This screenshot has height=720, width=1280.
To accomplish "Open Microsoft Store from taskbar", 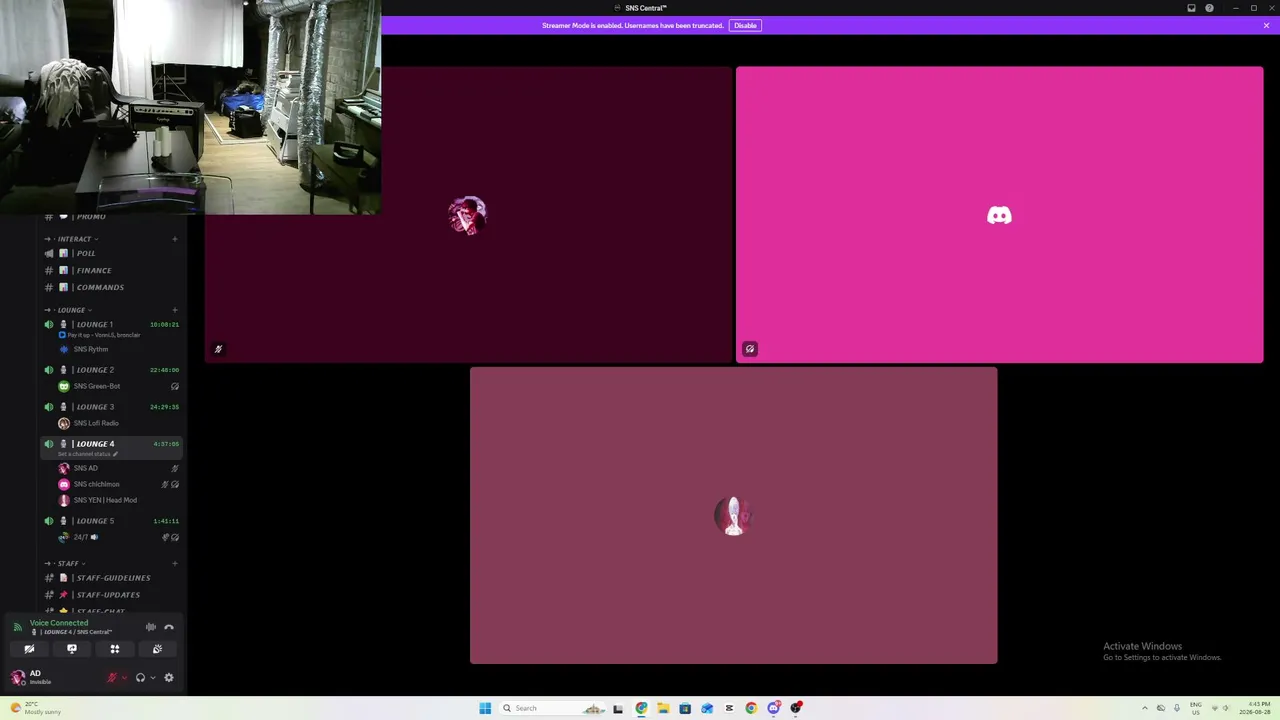I will pyautogui.click(x=685, y=708).
